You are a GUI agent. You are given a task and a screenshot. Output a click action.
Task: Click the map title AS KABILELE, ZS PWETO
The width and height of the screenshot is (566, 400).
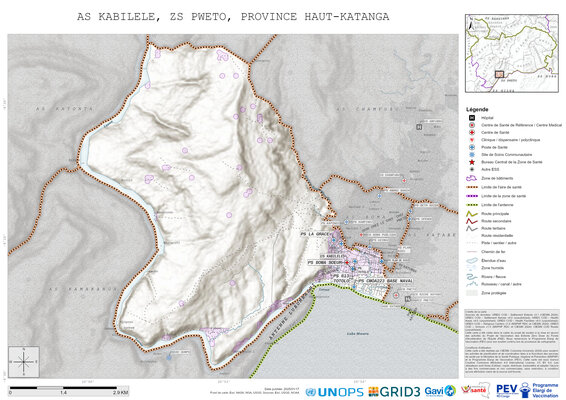point(233,17)
